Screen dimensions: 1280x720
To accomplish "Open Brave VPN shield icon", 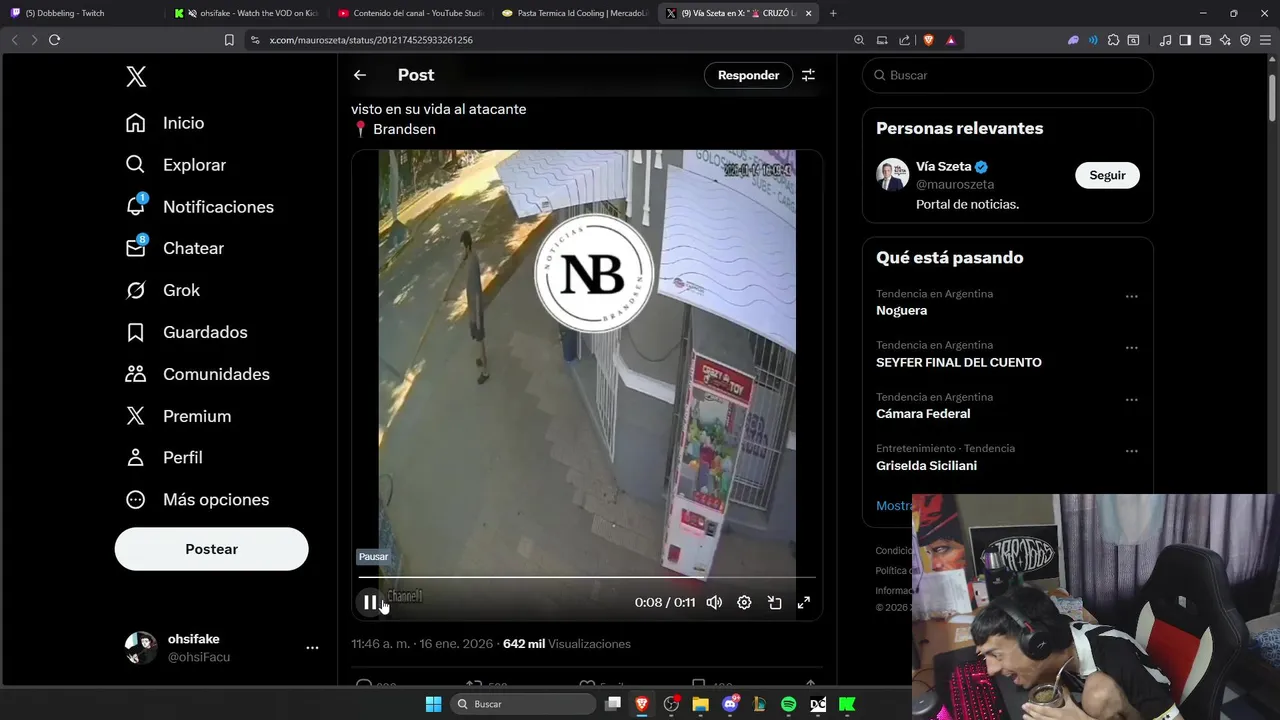I will point(1245,40).
